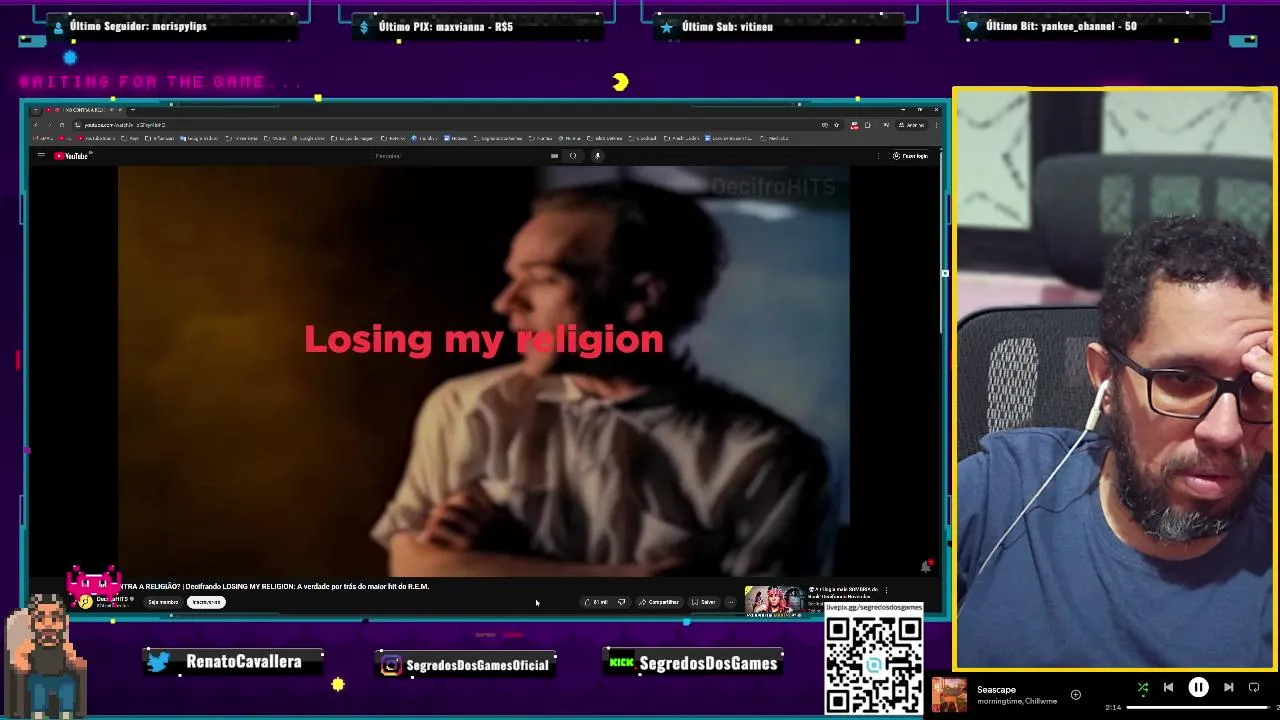Toggle Spotify repeat button

click(1254, 688)
